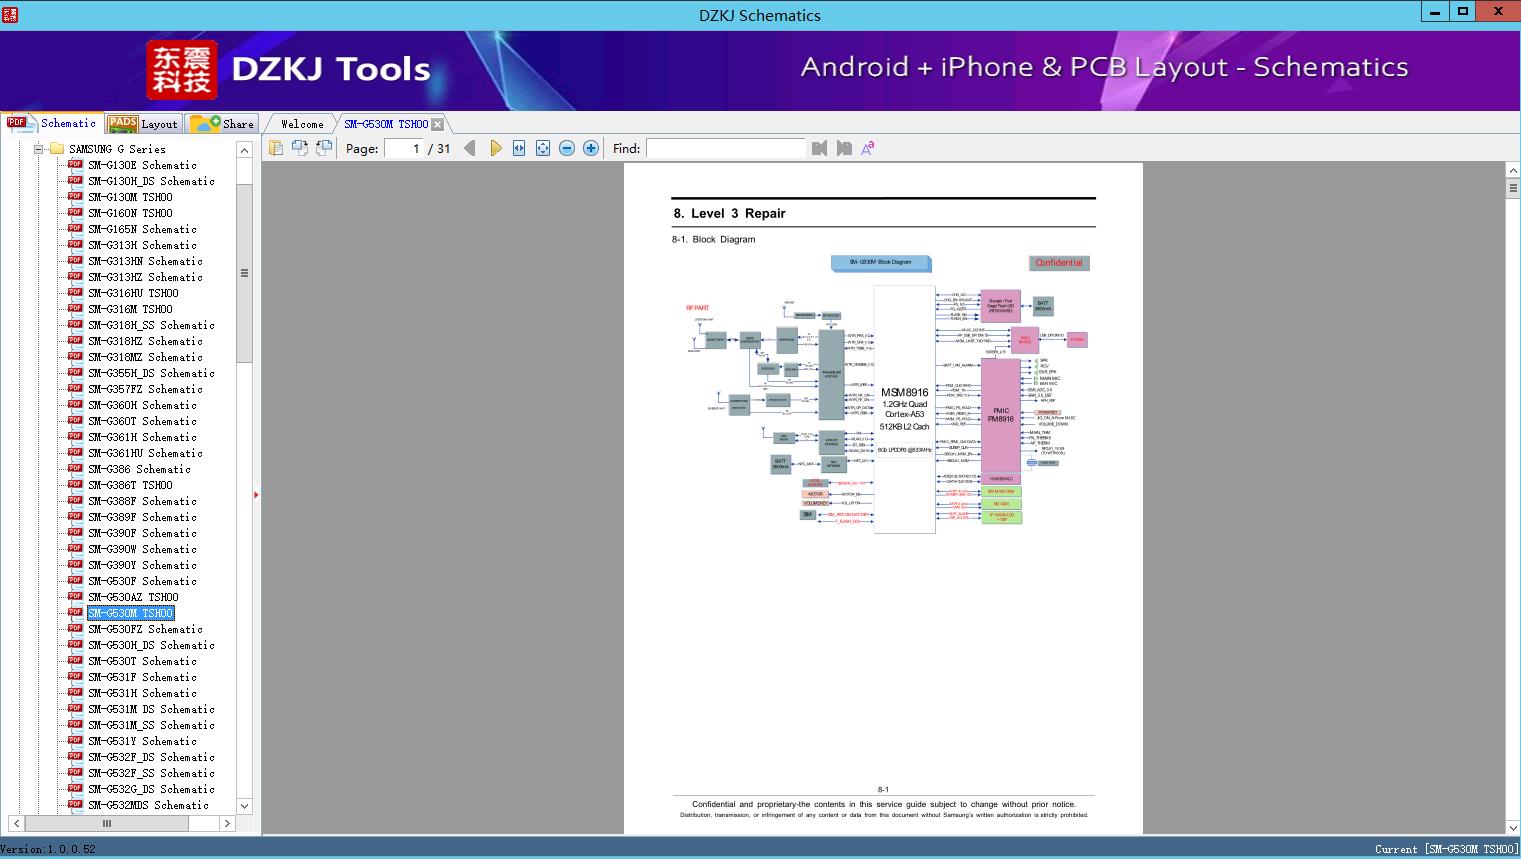Click the document vertical scrollbar thumb
The height and width of the screenshot is (859, 1521).
(x=1512, y=187)
